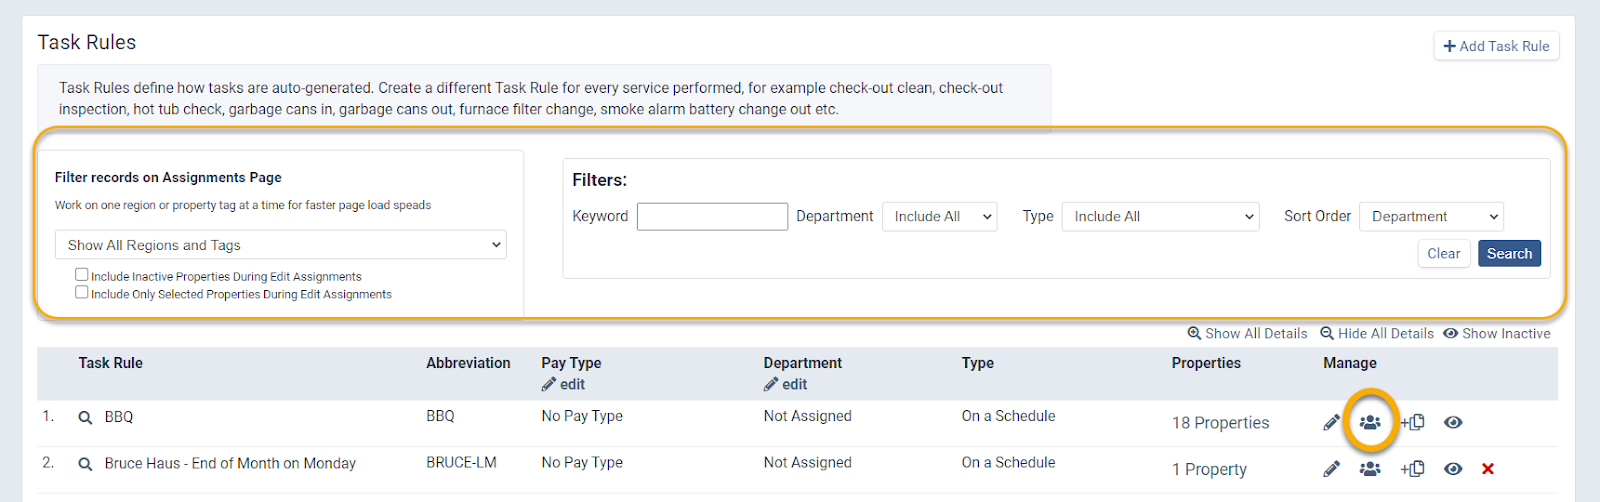Click magnifier icon beside BBQ task rule
The image size is (1600, 502).
pyautogui.click(x=86, y=418)
